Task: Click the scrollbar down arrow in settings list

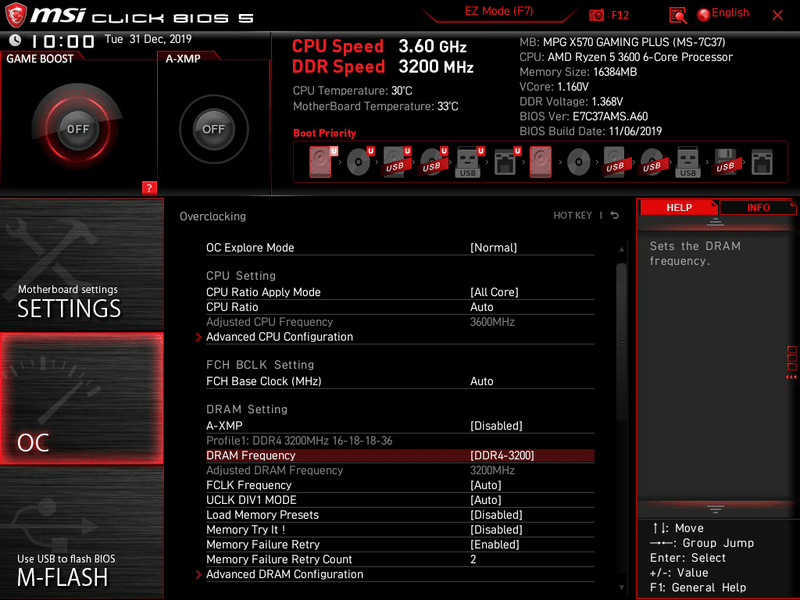Action: [621, 588]
